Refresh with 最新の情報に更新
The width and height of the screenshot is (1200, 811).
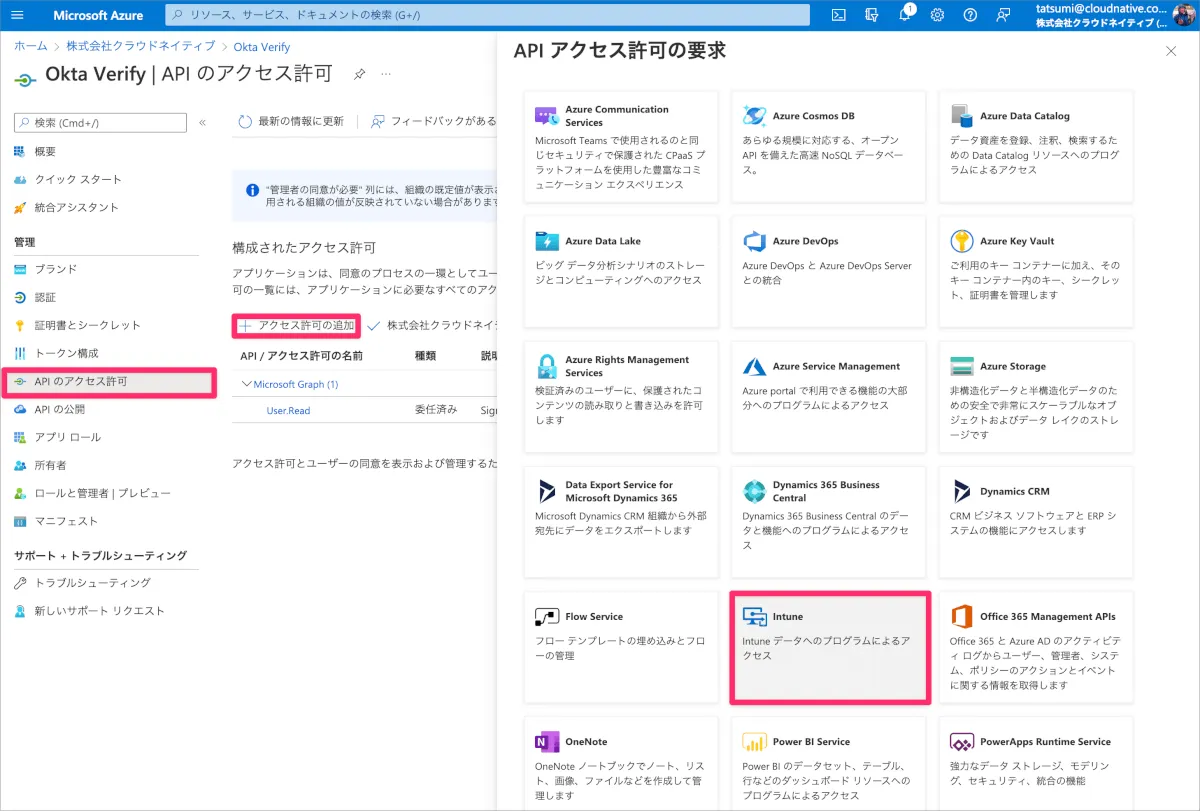(x=291, y=121)
